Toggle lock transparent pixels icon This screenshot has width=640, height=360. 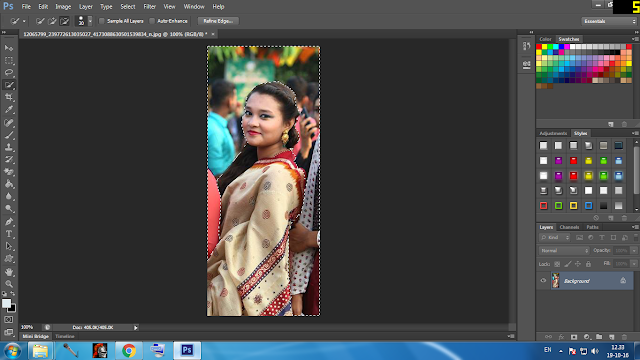pos(557,264)
